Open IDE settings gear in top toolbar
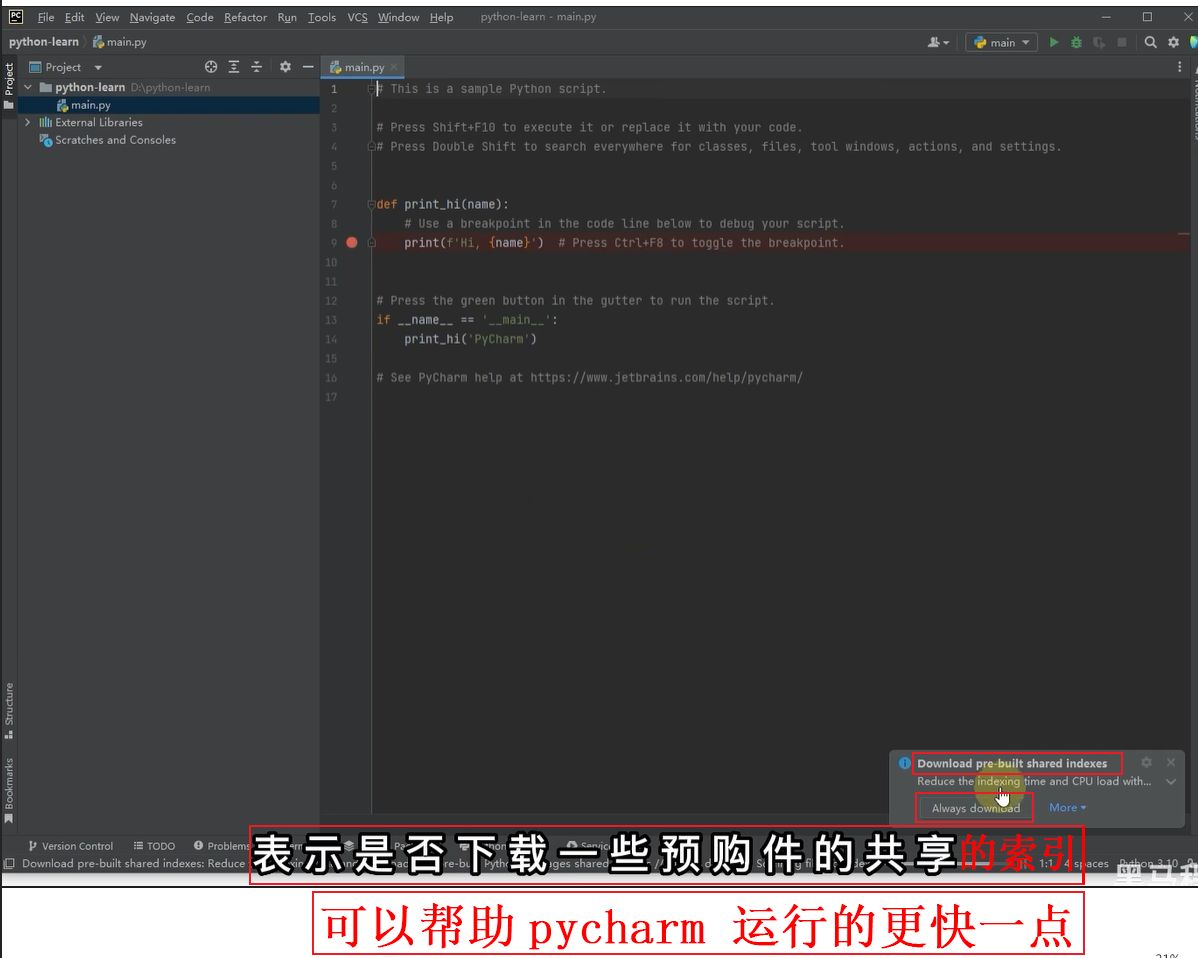The image size is (1198, 958). click(1174, 42)
